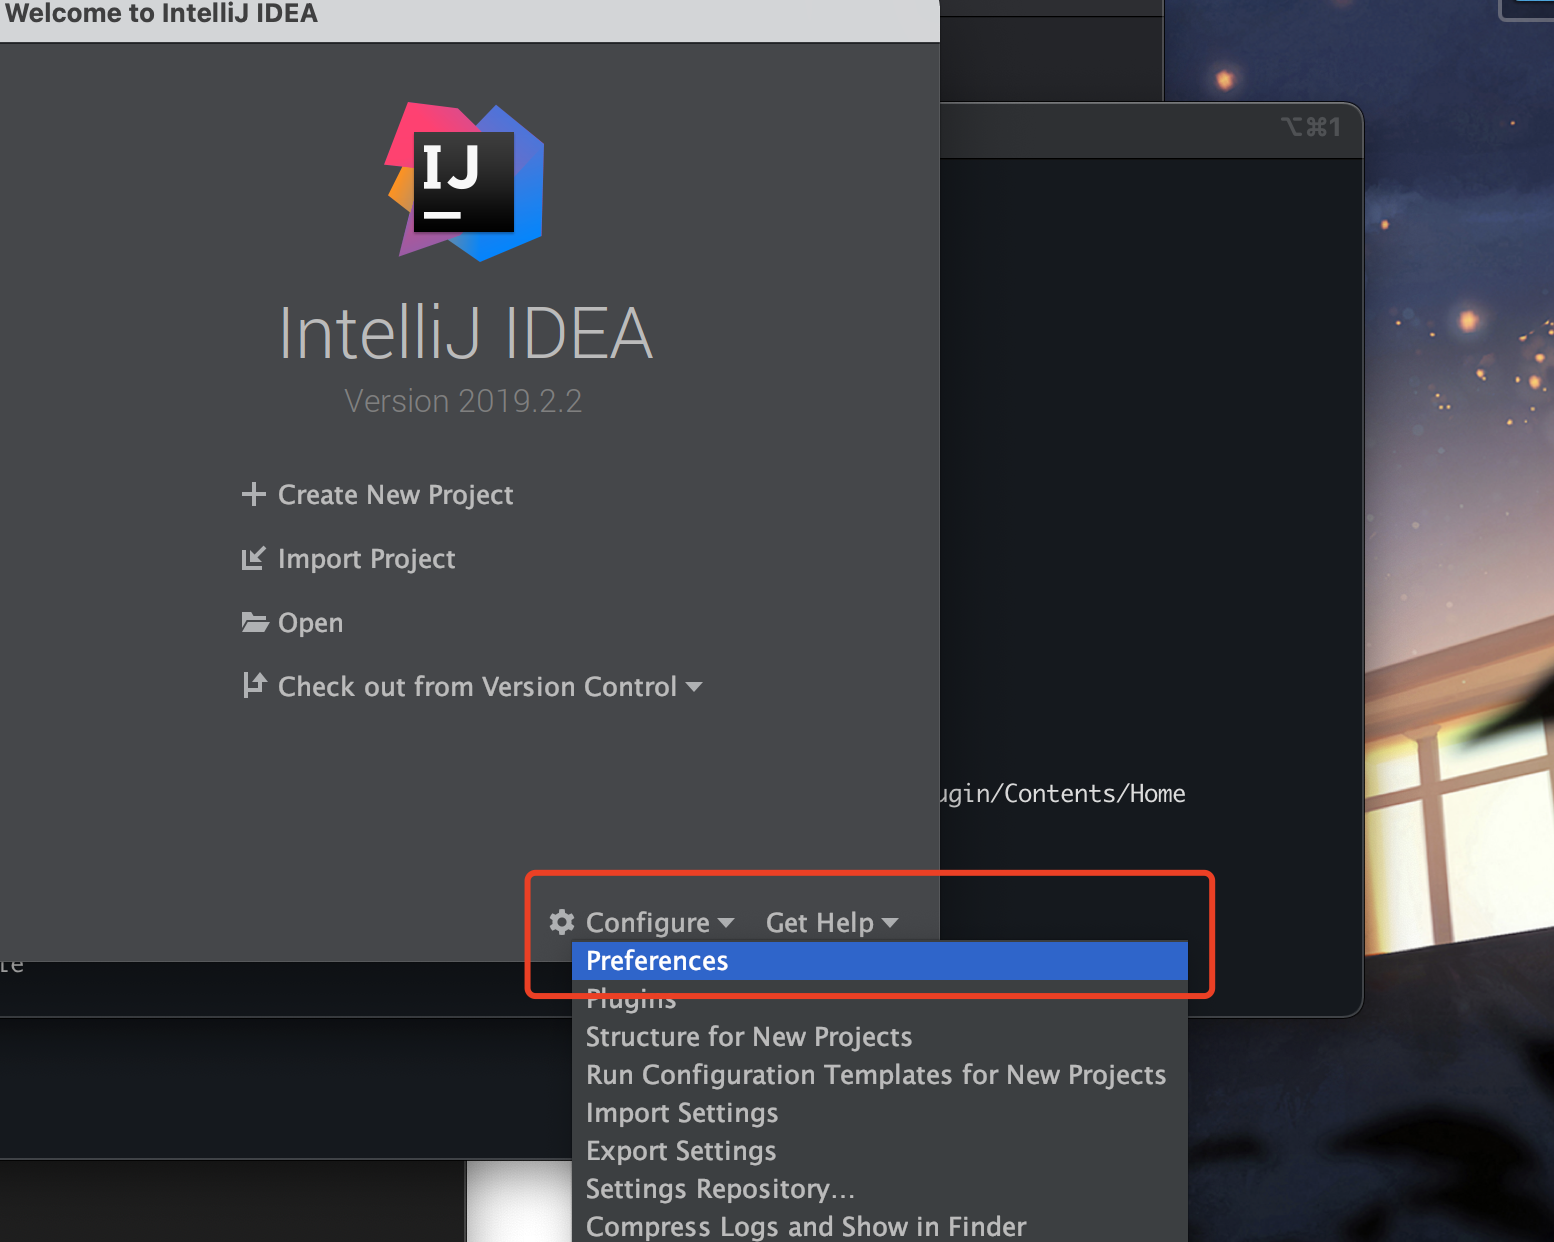The height and width of the screenshot is (1242, 1554).
Task: Click the Import Project arrow icon
Action: pos(256,558)
